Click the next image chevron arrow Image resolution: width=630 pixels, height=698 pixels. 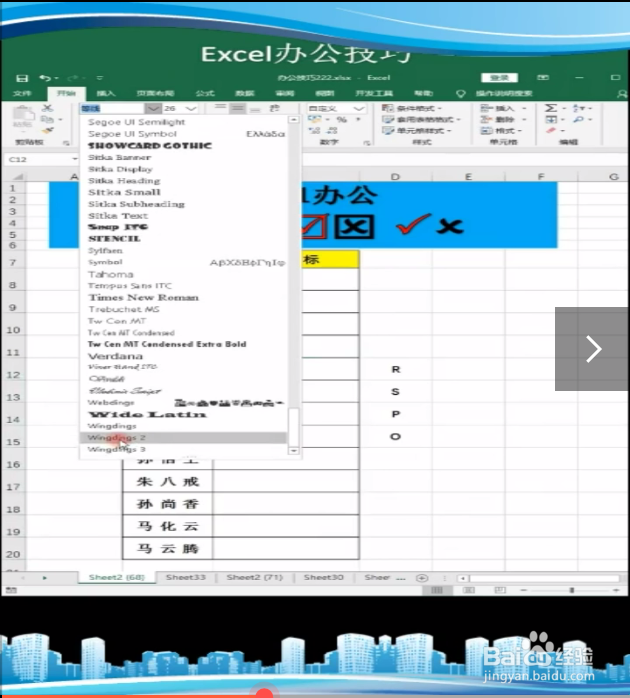point(593,349)
